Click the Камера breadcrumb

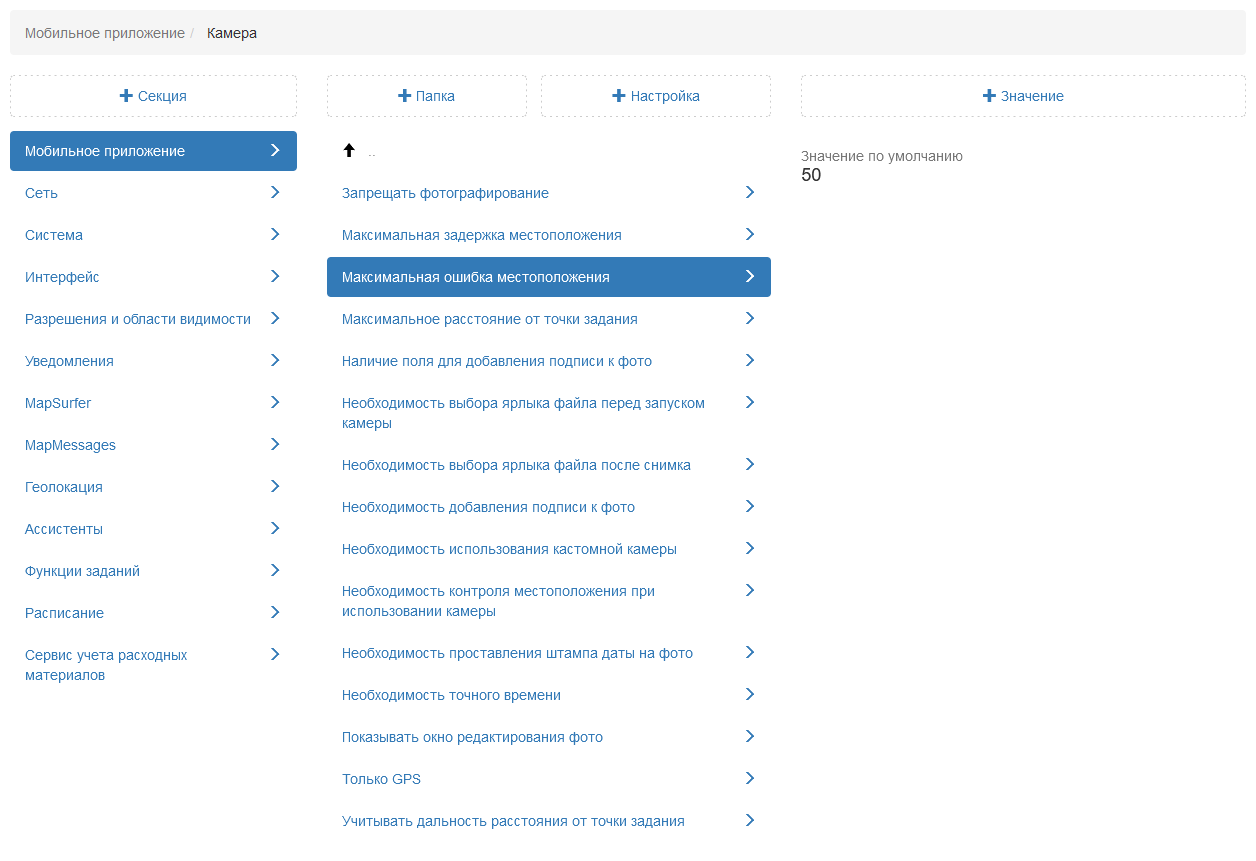pos(232,33)
